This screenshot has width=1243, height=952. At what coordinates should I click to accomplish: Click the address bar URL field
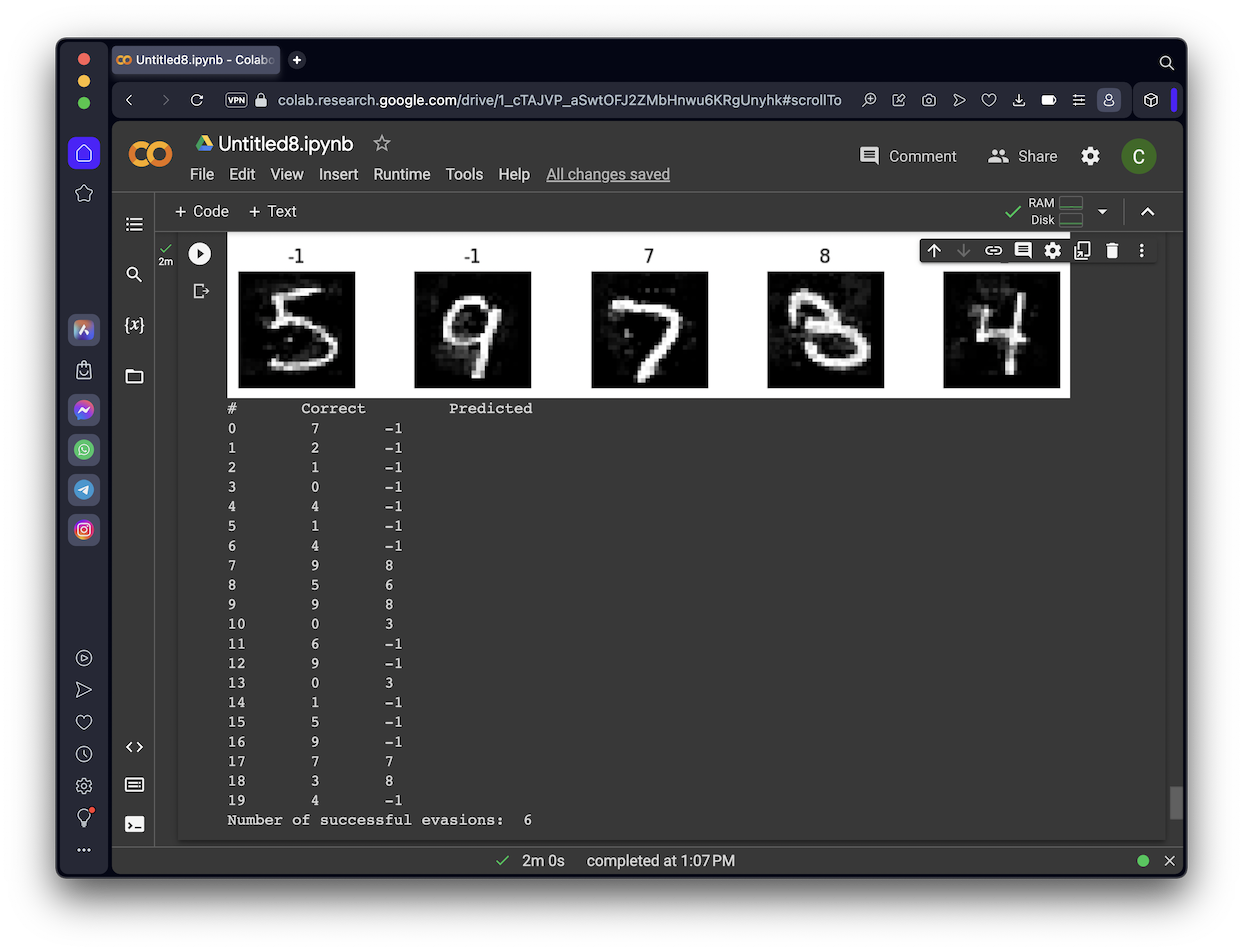click(558, 100)
